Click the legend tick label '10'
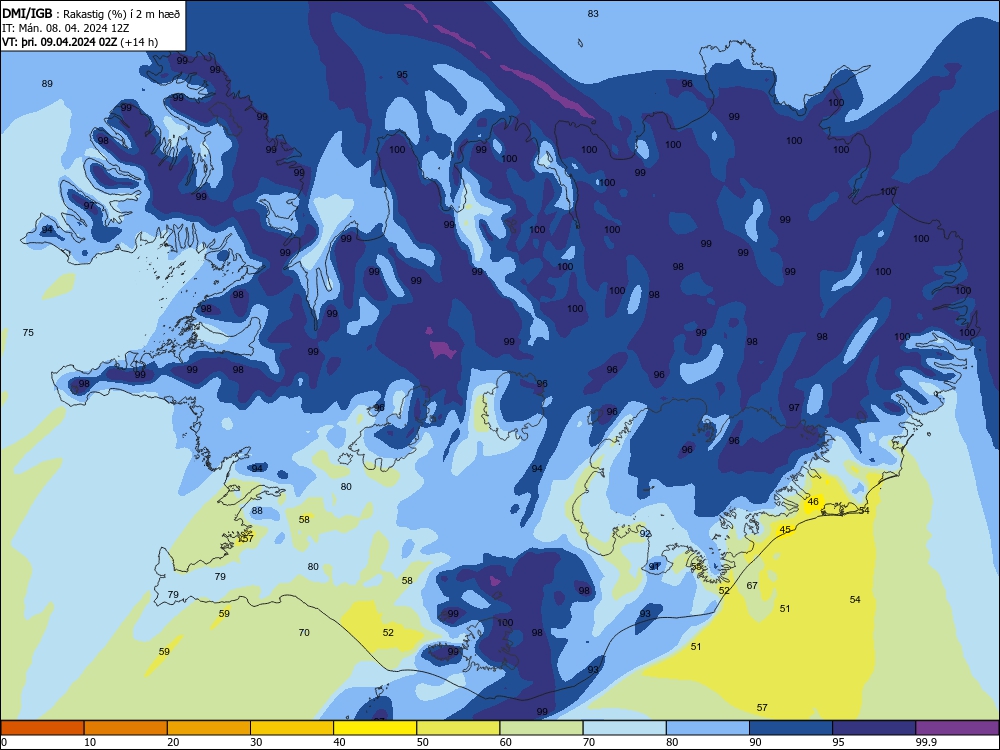 tap(90, 742)
